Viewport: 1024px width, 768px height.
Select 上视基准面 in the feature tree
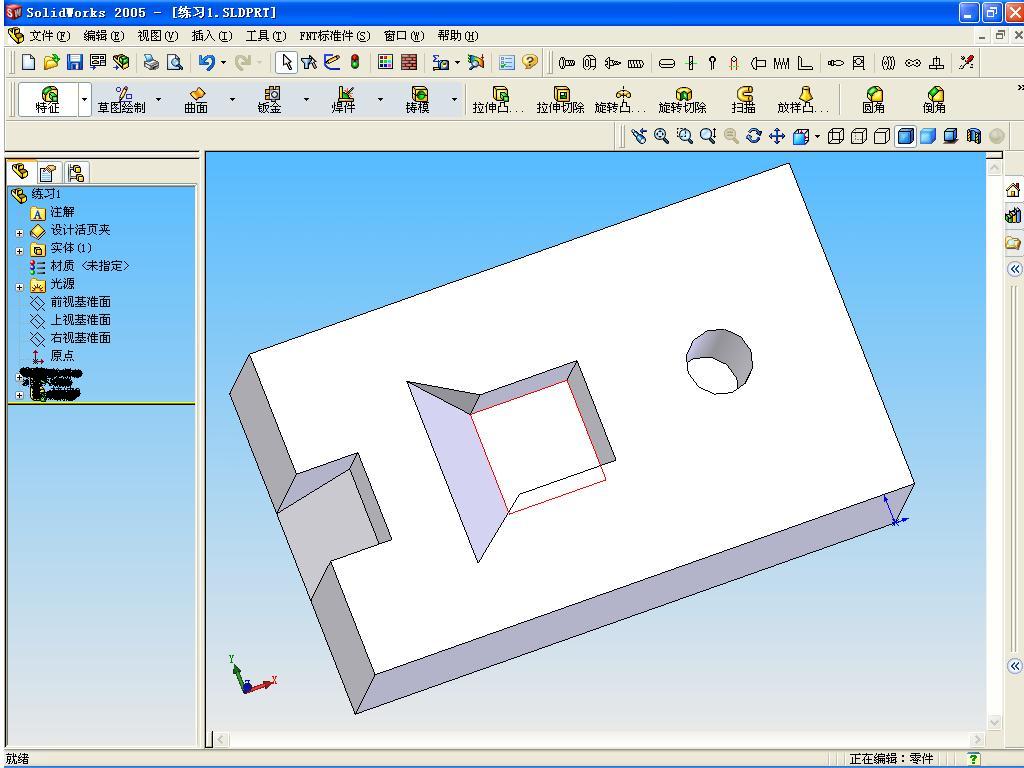point(80,320)
